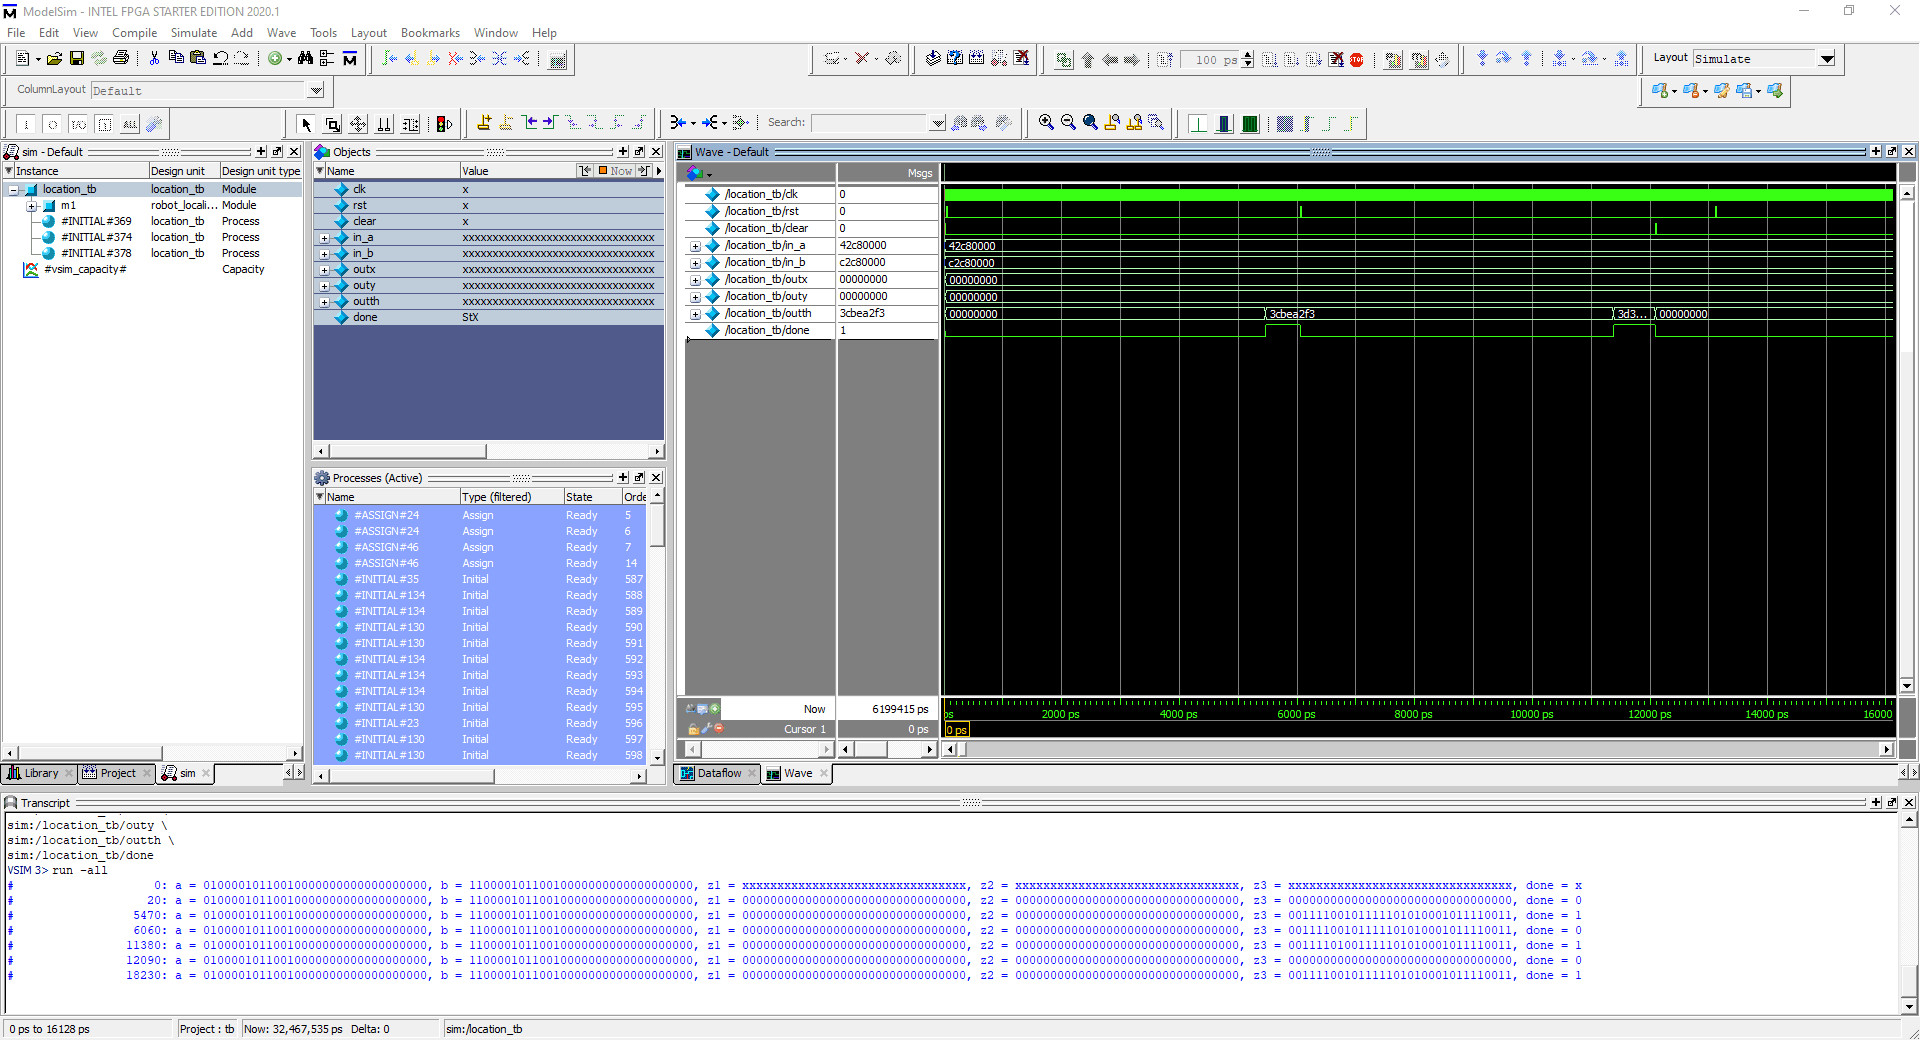Image resolution: width=1920 pixels, height=1040 pixels.
Task: Click the Restart simulation icon
Action: coord(1165,60)
